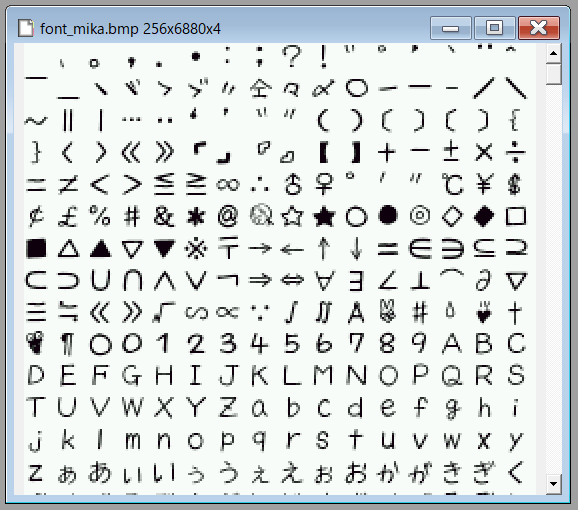The image size is (578, 510).
Task: Close the font_mika.bmp window
Action: tap(539, 28)
